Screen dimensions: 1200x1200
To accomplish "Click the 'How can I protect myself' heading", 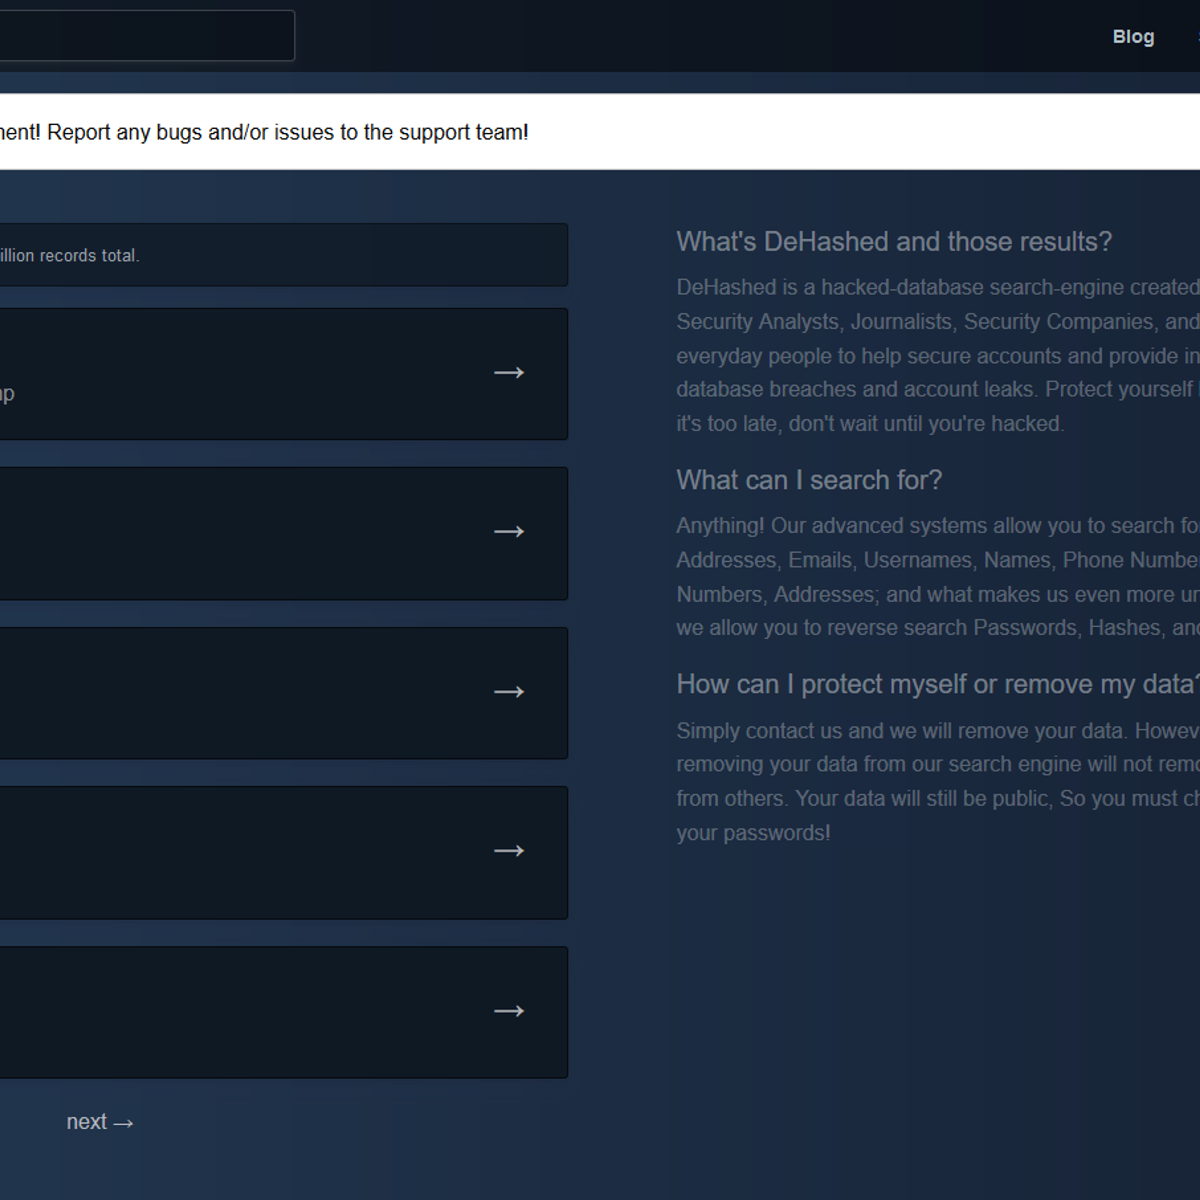I will pos(936,684).
